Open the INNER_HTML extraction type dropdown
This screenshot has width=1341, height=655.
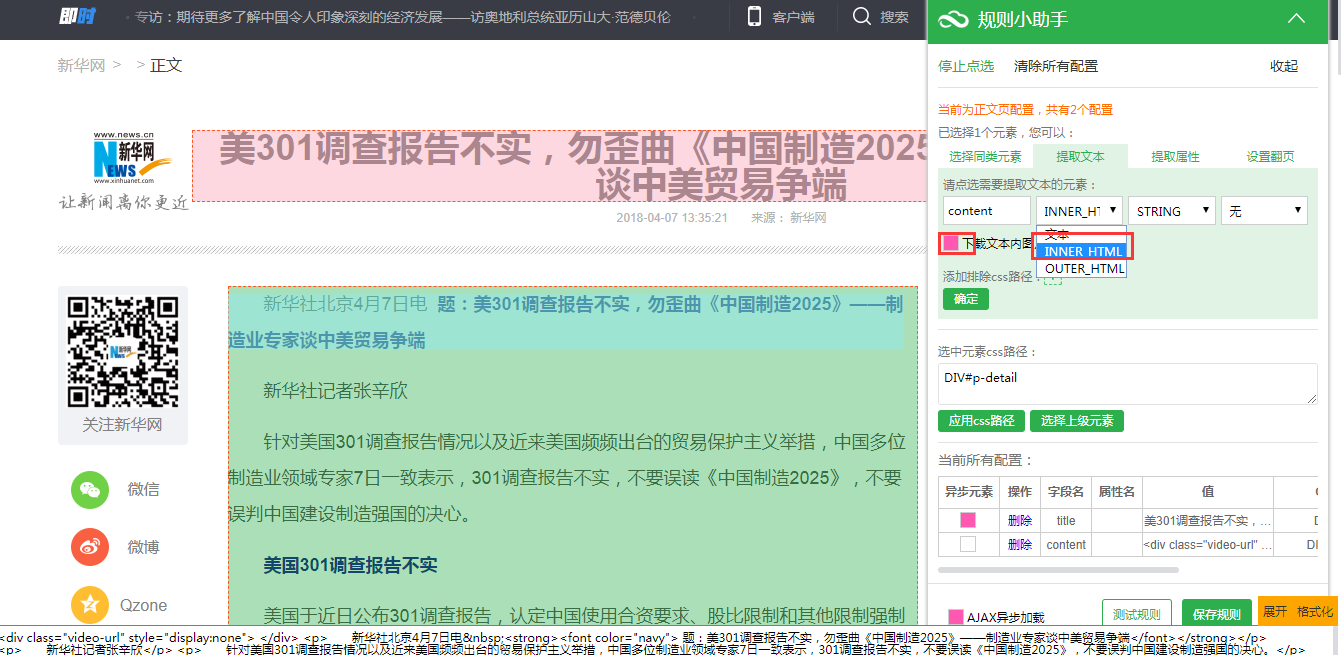(1079, 211)
